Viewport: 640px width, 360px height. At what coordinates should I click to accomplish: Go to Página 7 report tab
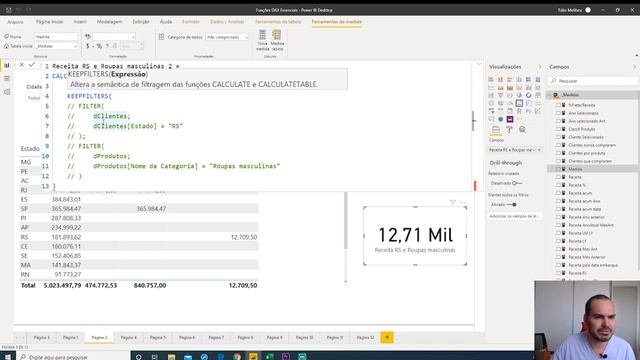coord(216,338)
